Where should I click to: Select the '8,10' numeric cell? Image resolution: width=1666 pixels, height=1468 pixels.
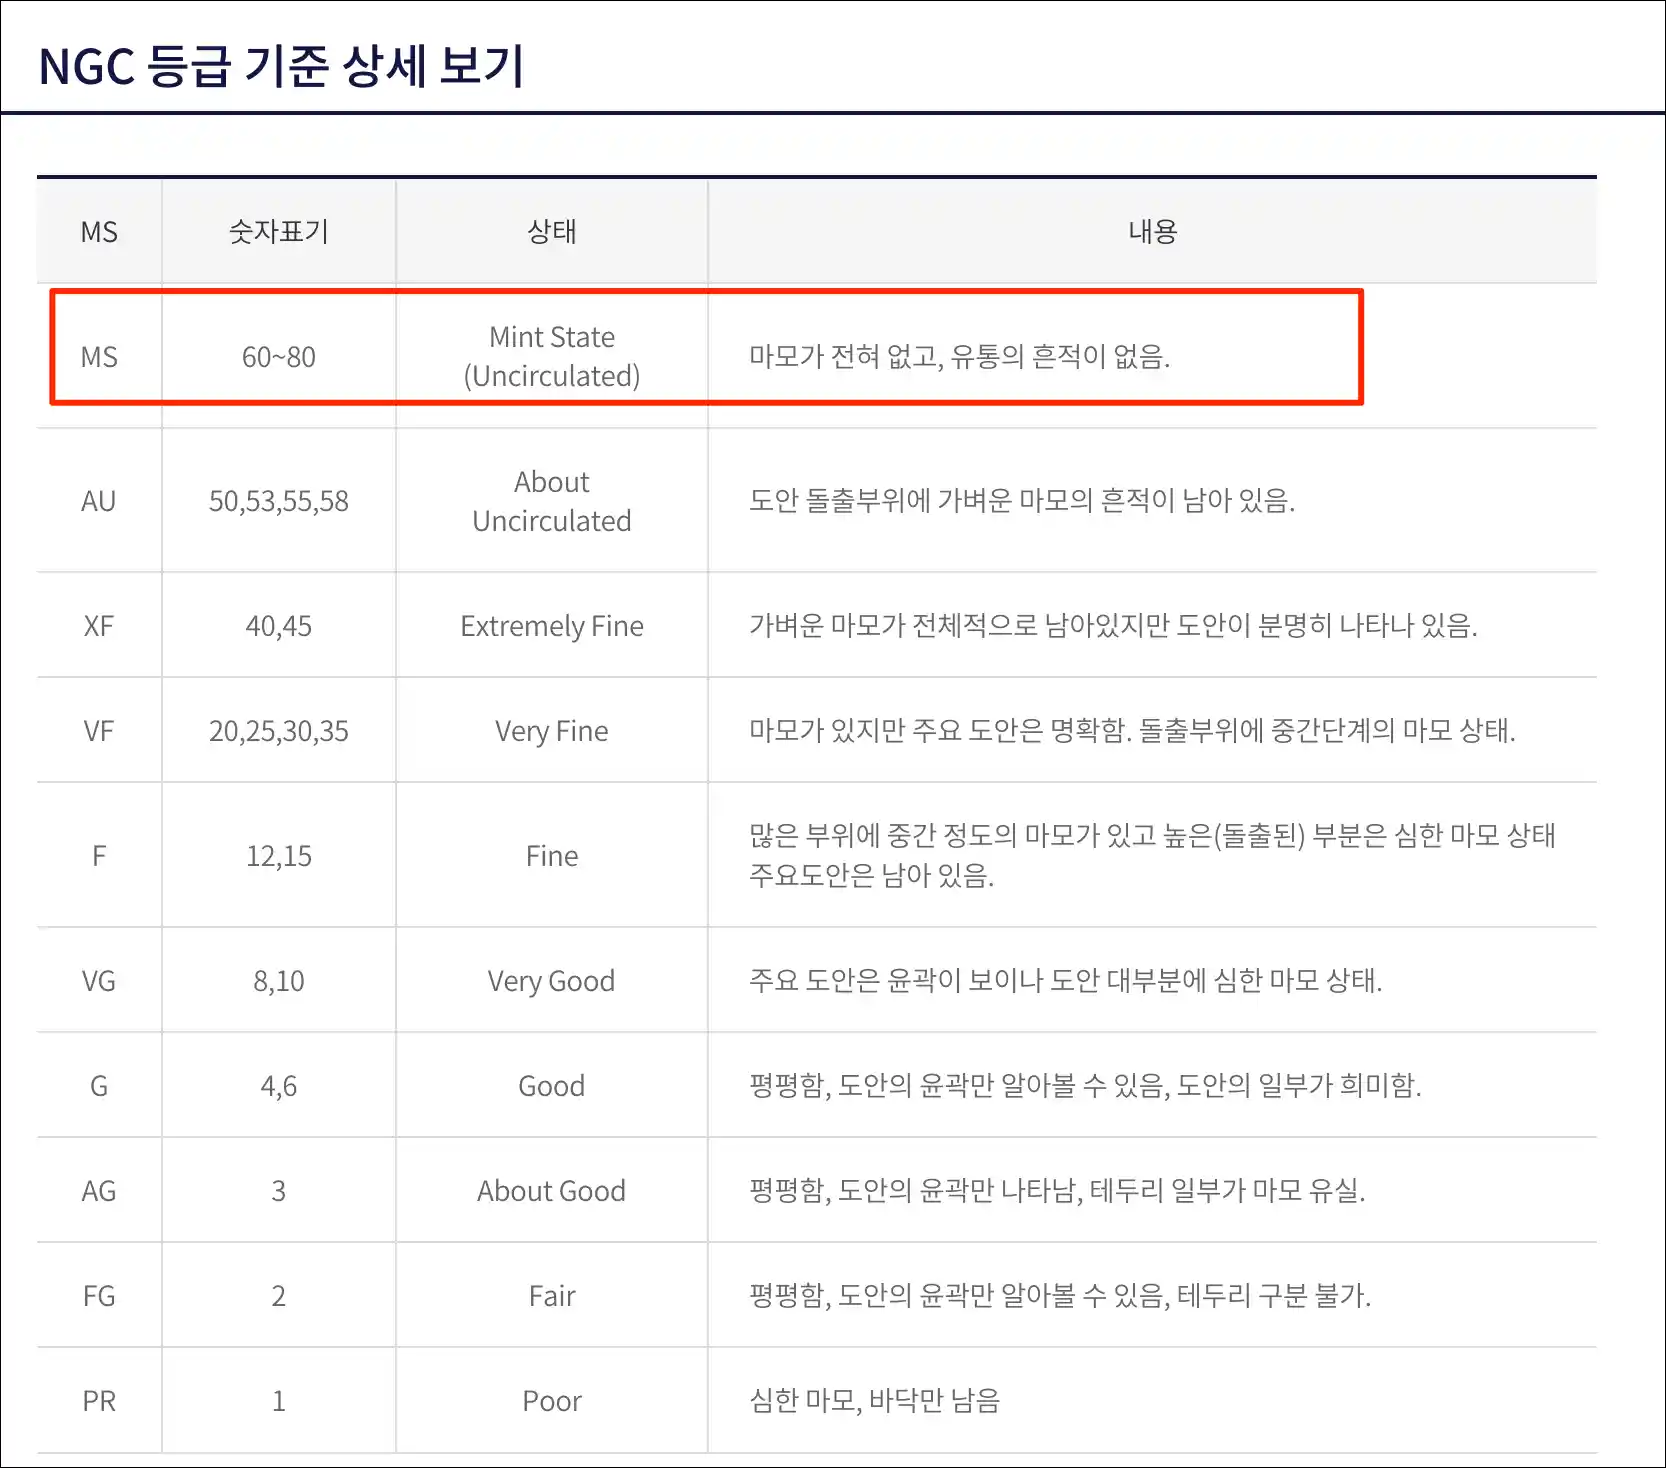point(279,981)
